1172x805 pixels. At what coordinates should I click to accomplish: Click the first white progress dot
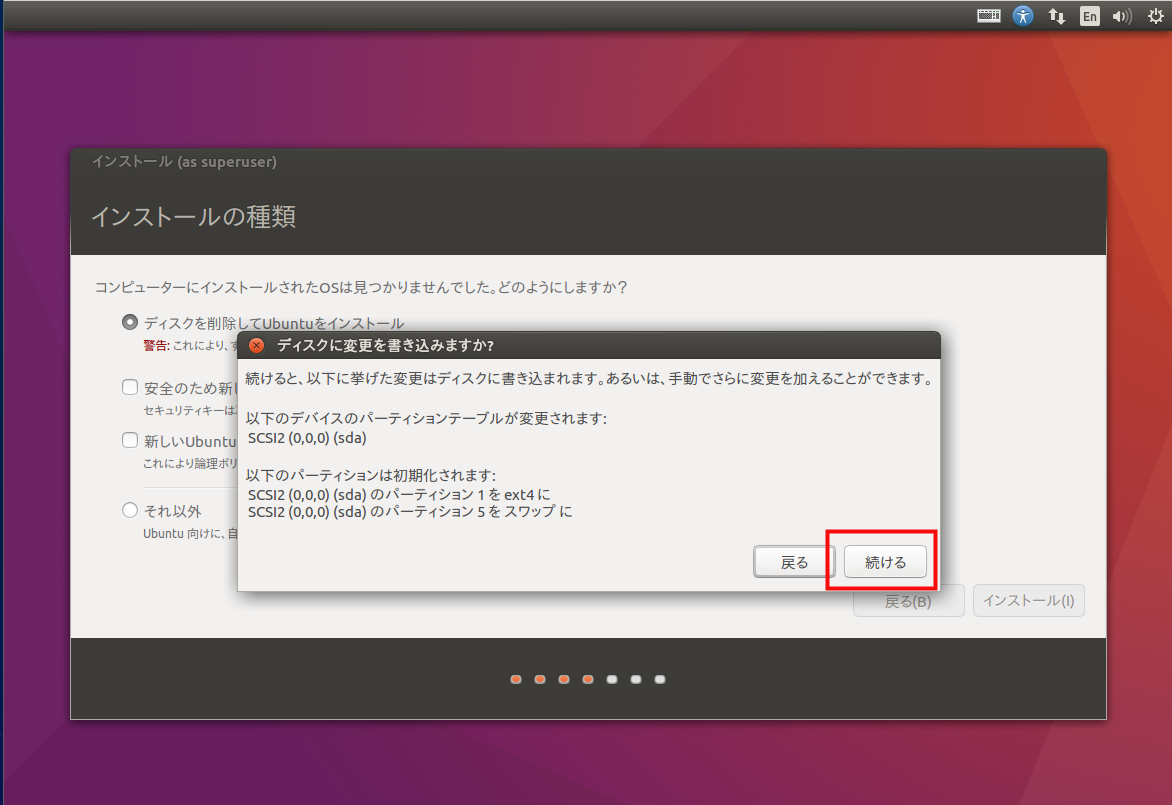(x=612, y=680)
